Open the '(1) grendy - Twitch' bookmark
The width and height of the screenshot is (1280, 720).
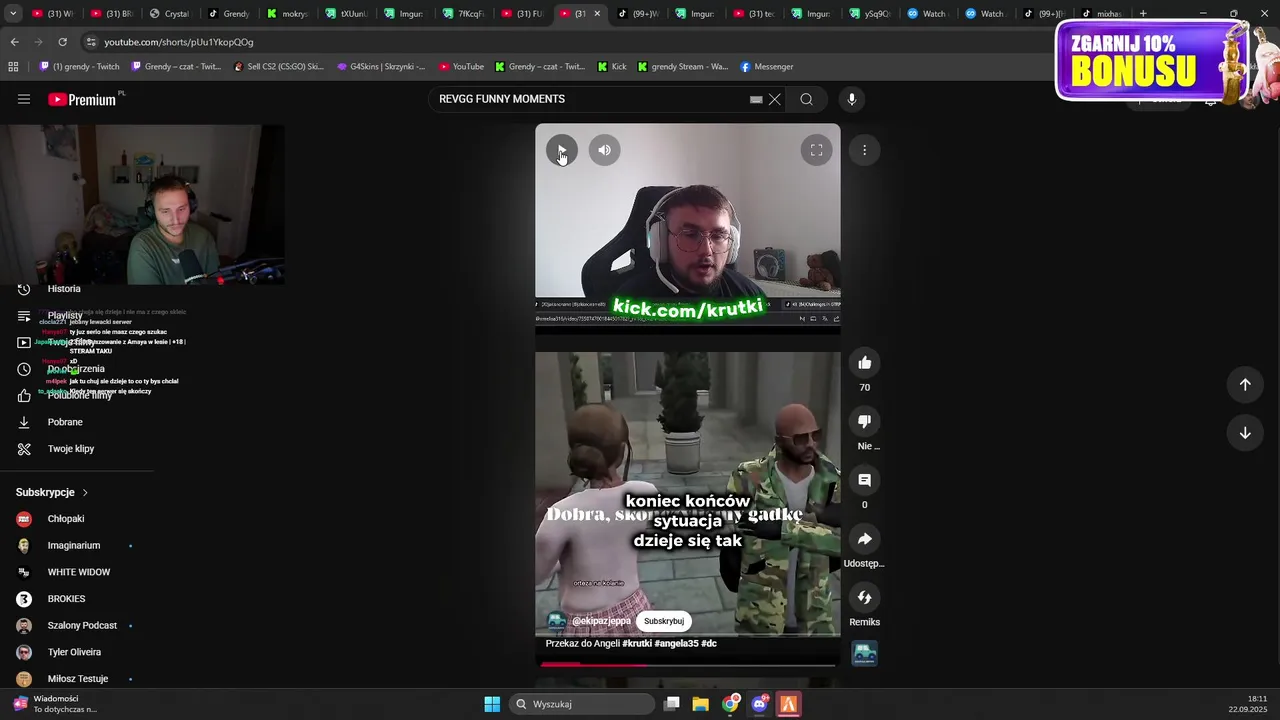coord(79,67)
